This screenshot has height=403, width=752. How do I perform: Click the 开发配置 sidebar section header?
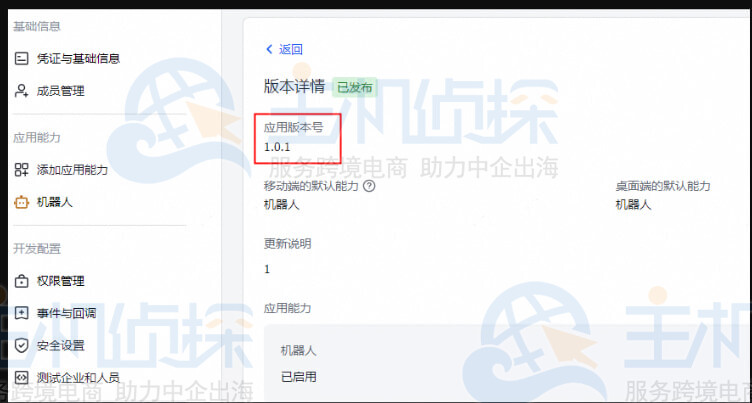coord(37,249)
